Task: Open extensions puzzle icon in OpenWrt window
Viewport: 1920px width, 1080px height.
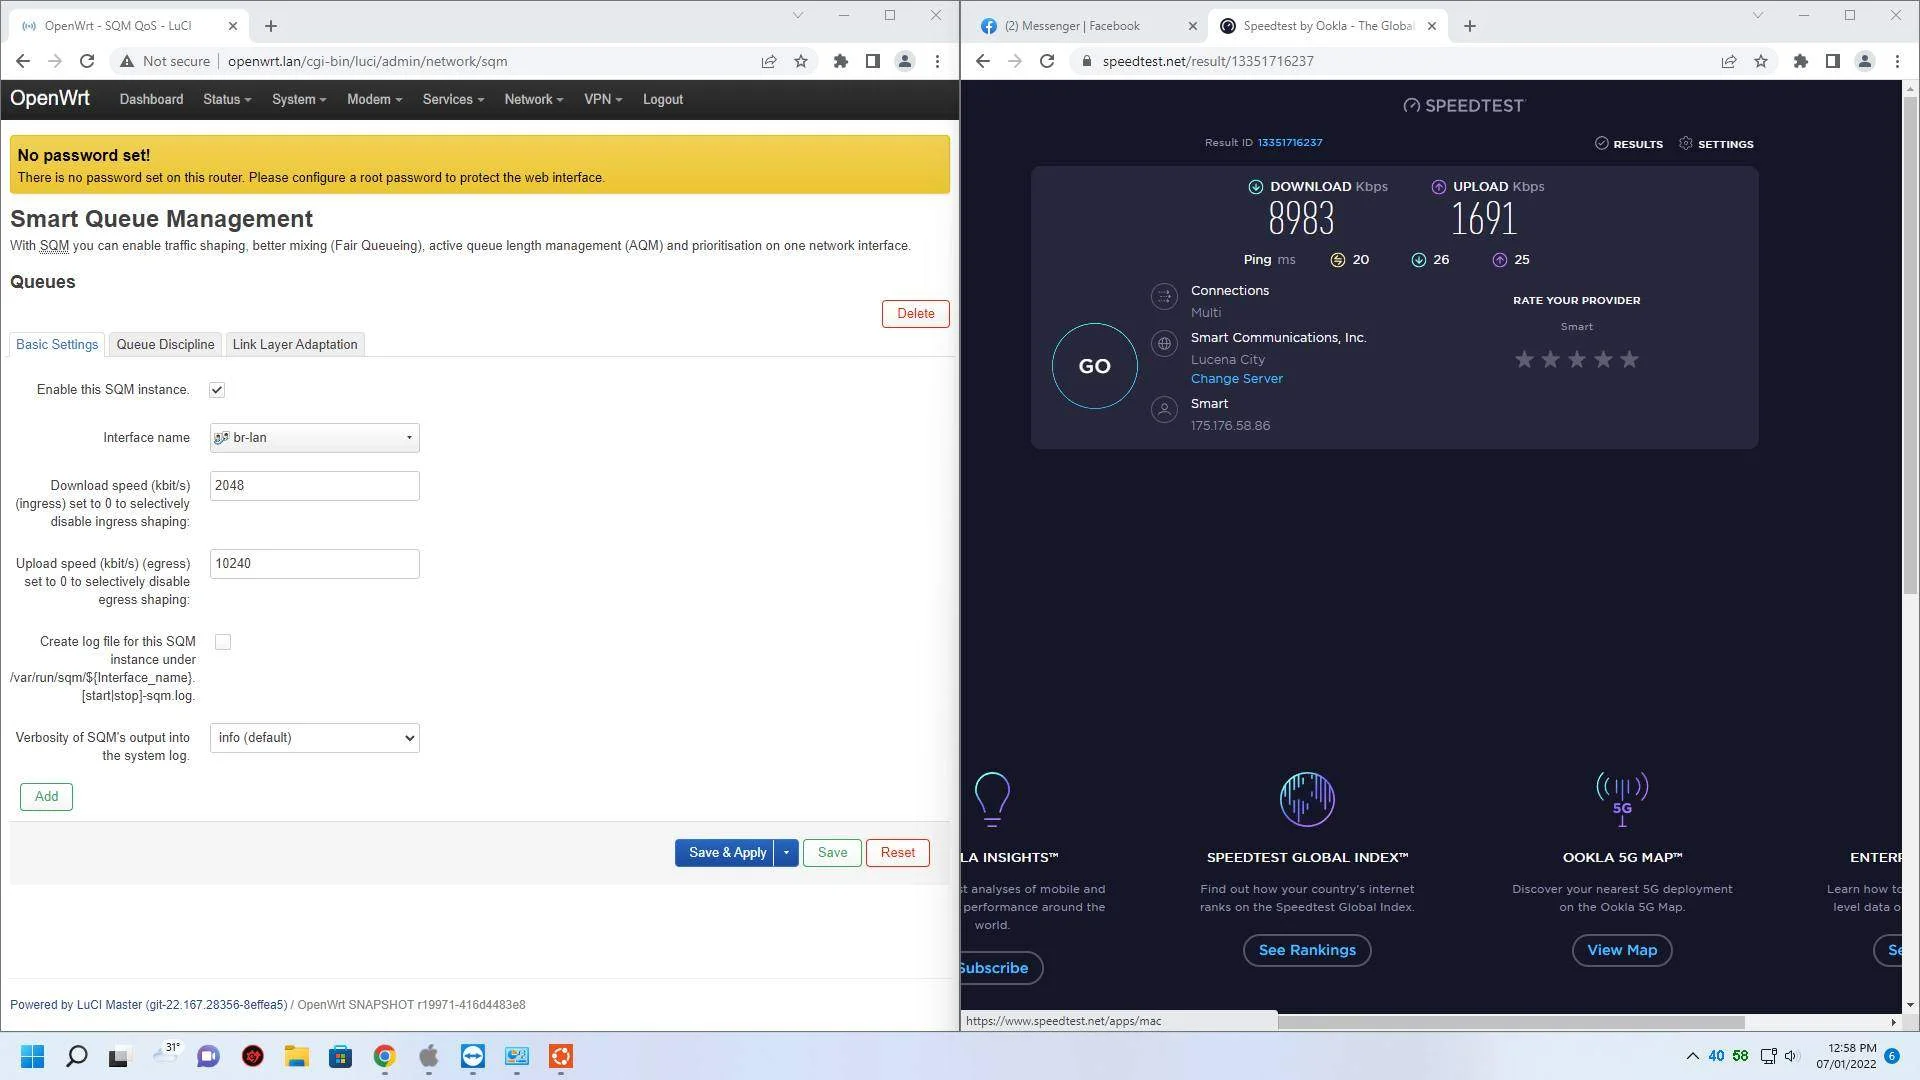Action: click(x=841, y=61)
